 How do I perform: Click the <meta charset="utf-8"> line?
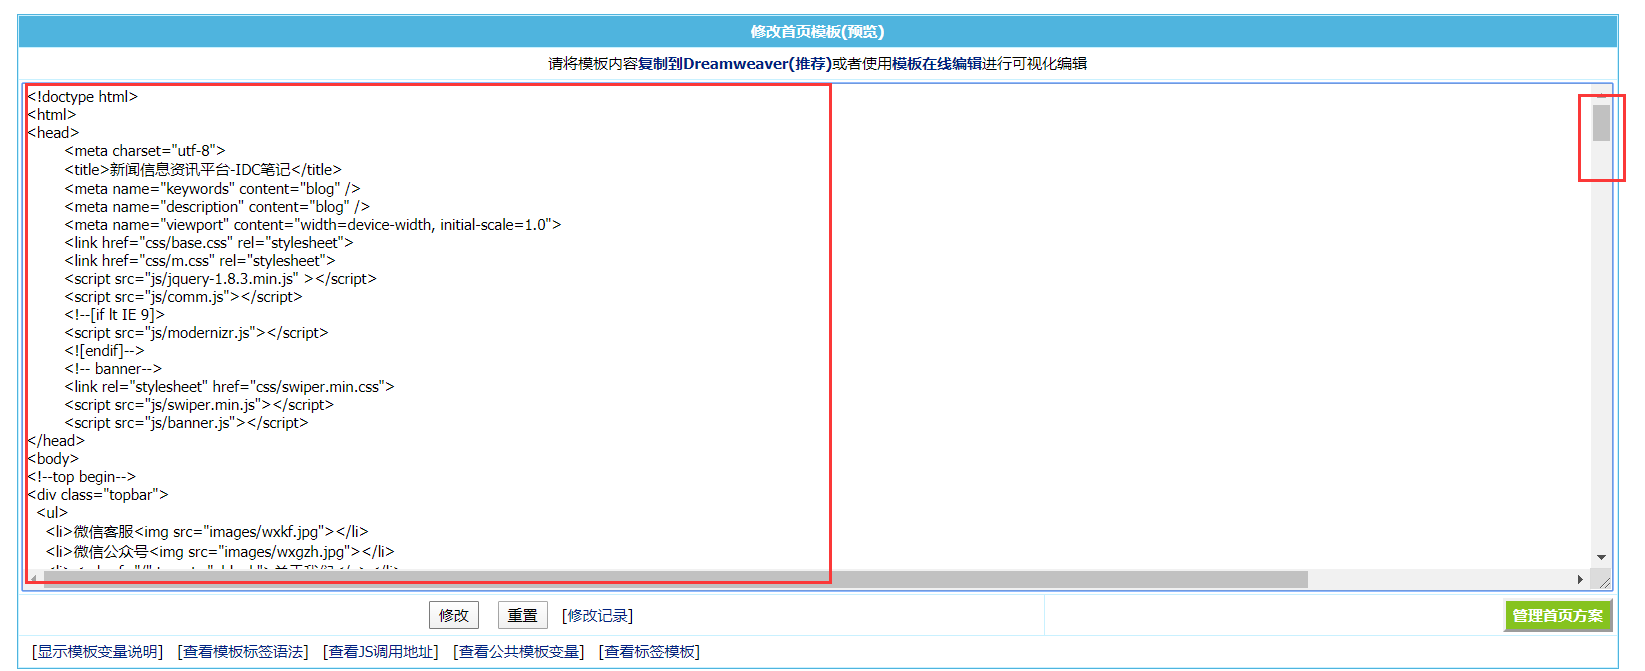click(145, 151)
